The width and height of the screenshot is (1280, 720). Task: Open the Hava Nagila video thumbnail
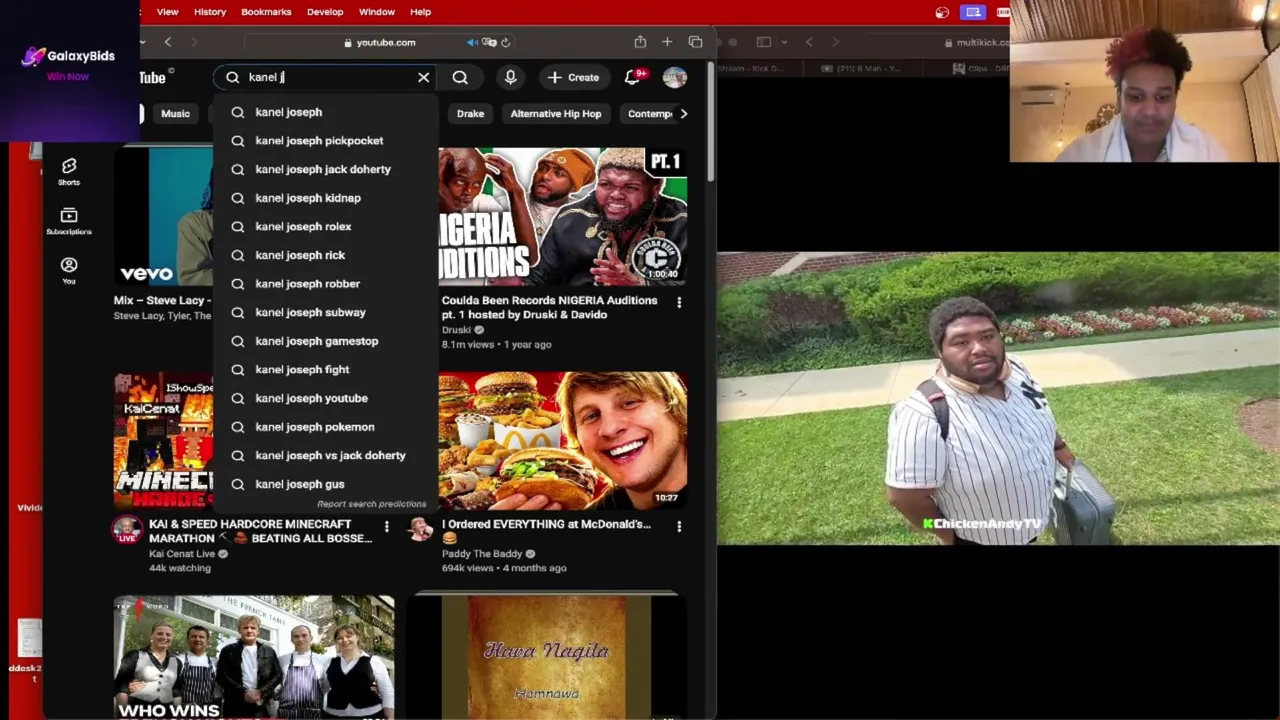(x=546, y=657)
